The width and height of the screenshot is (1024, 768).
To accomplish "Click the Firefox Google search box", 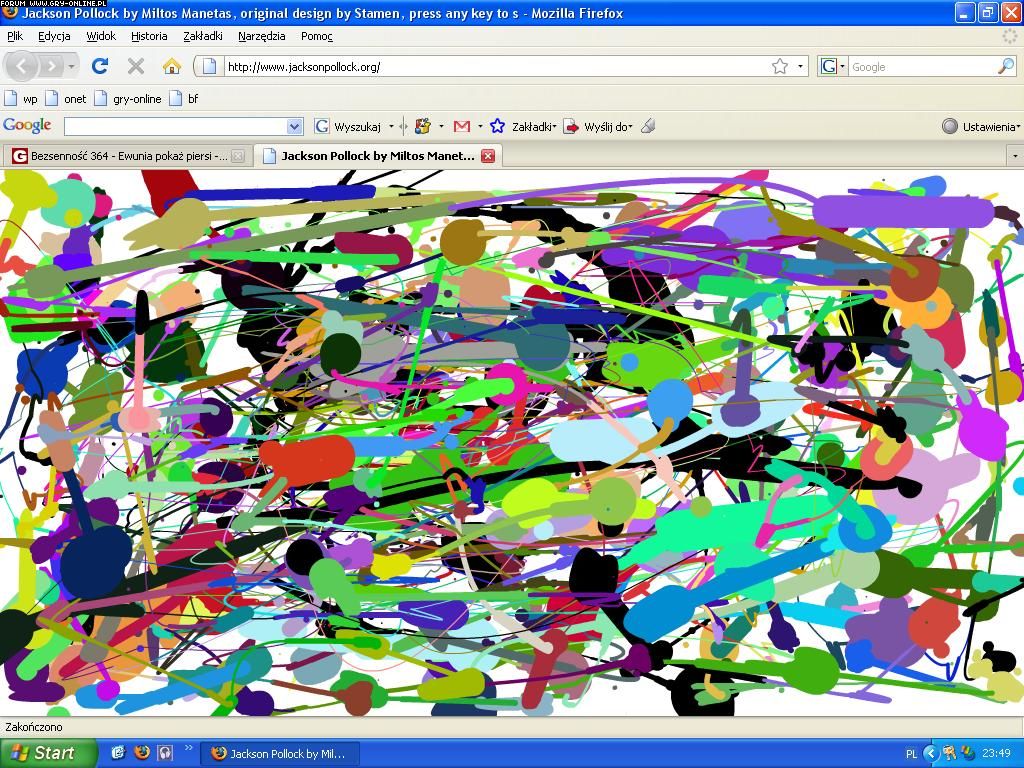I will pos(923,67).
